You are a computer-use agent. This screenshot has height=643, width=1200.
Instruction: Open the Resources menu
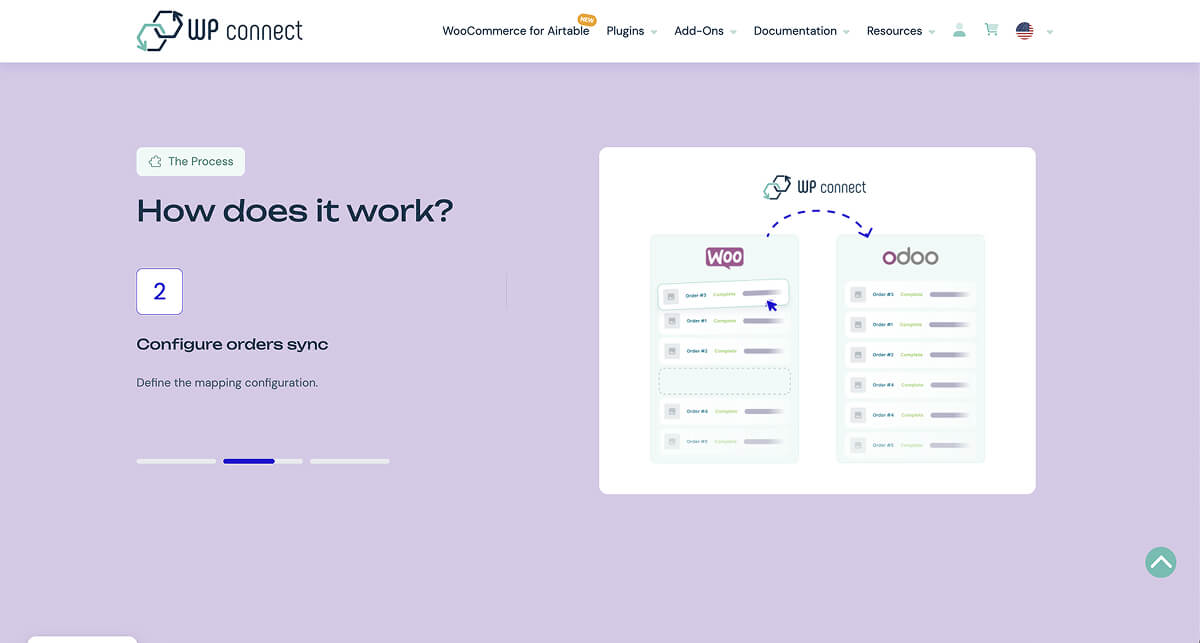point(894,31)
